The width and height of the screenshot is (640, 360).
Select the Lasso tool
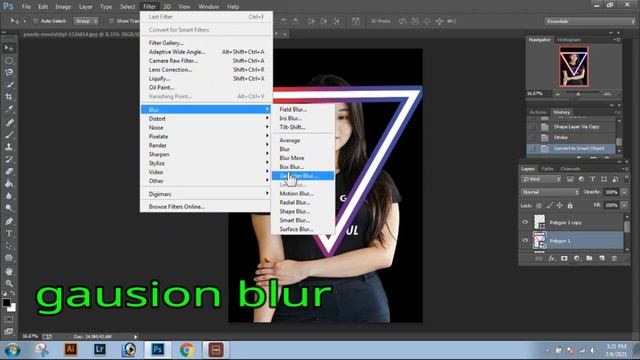[x=9, y=73]
